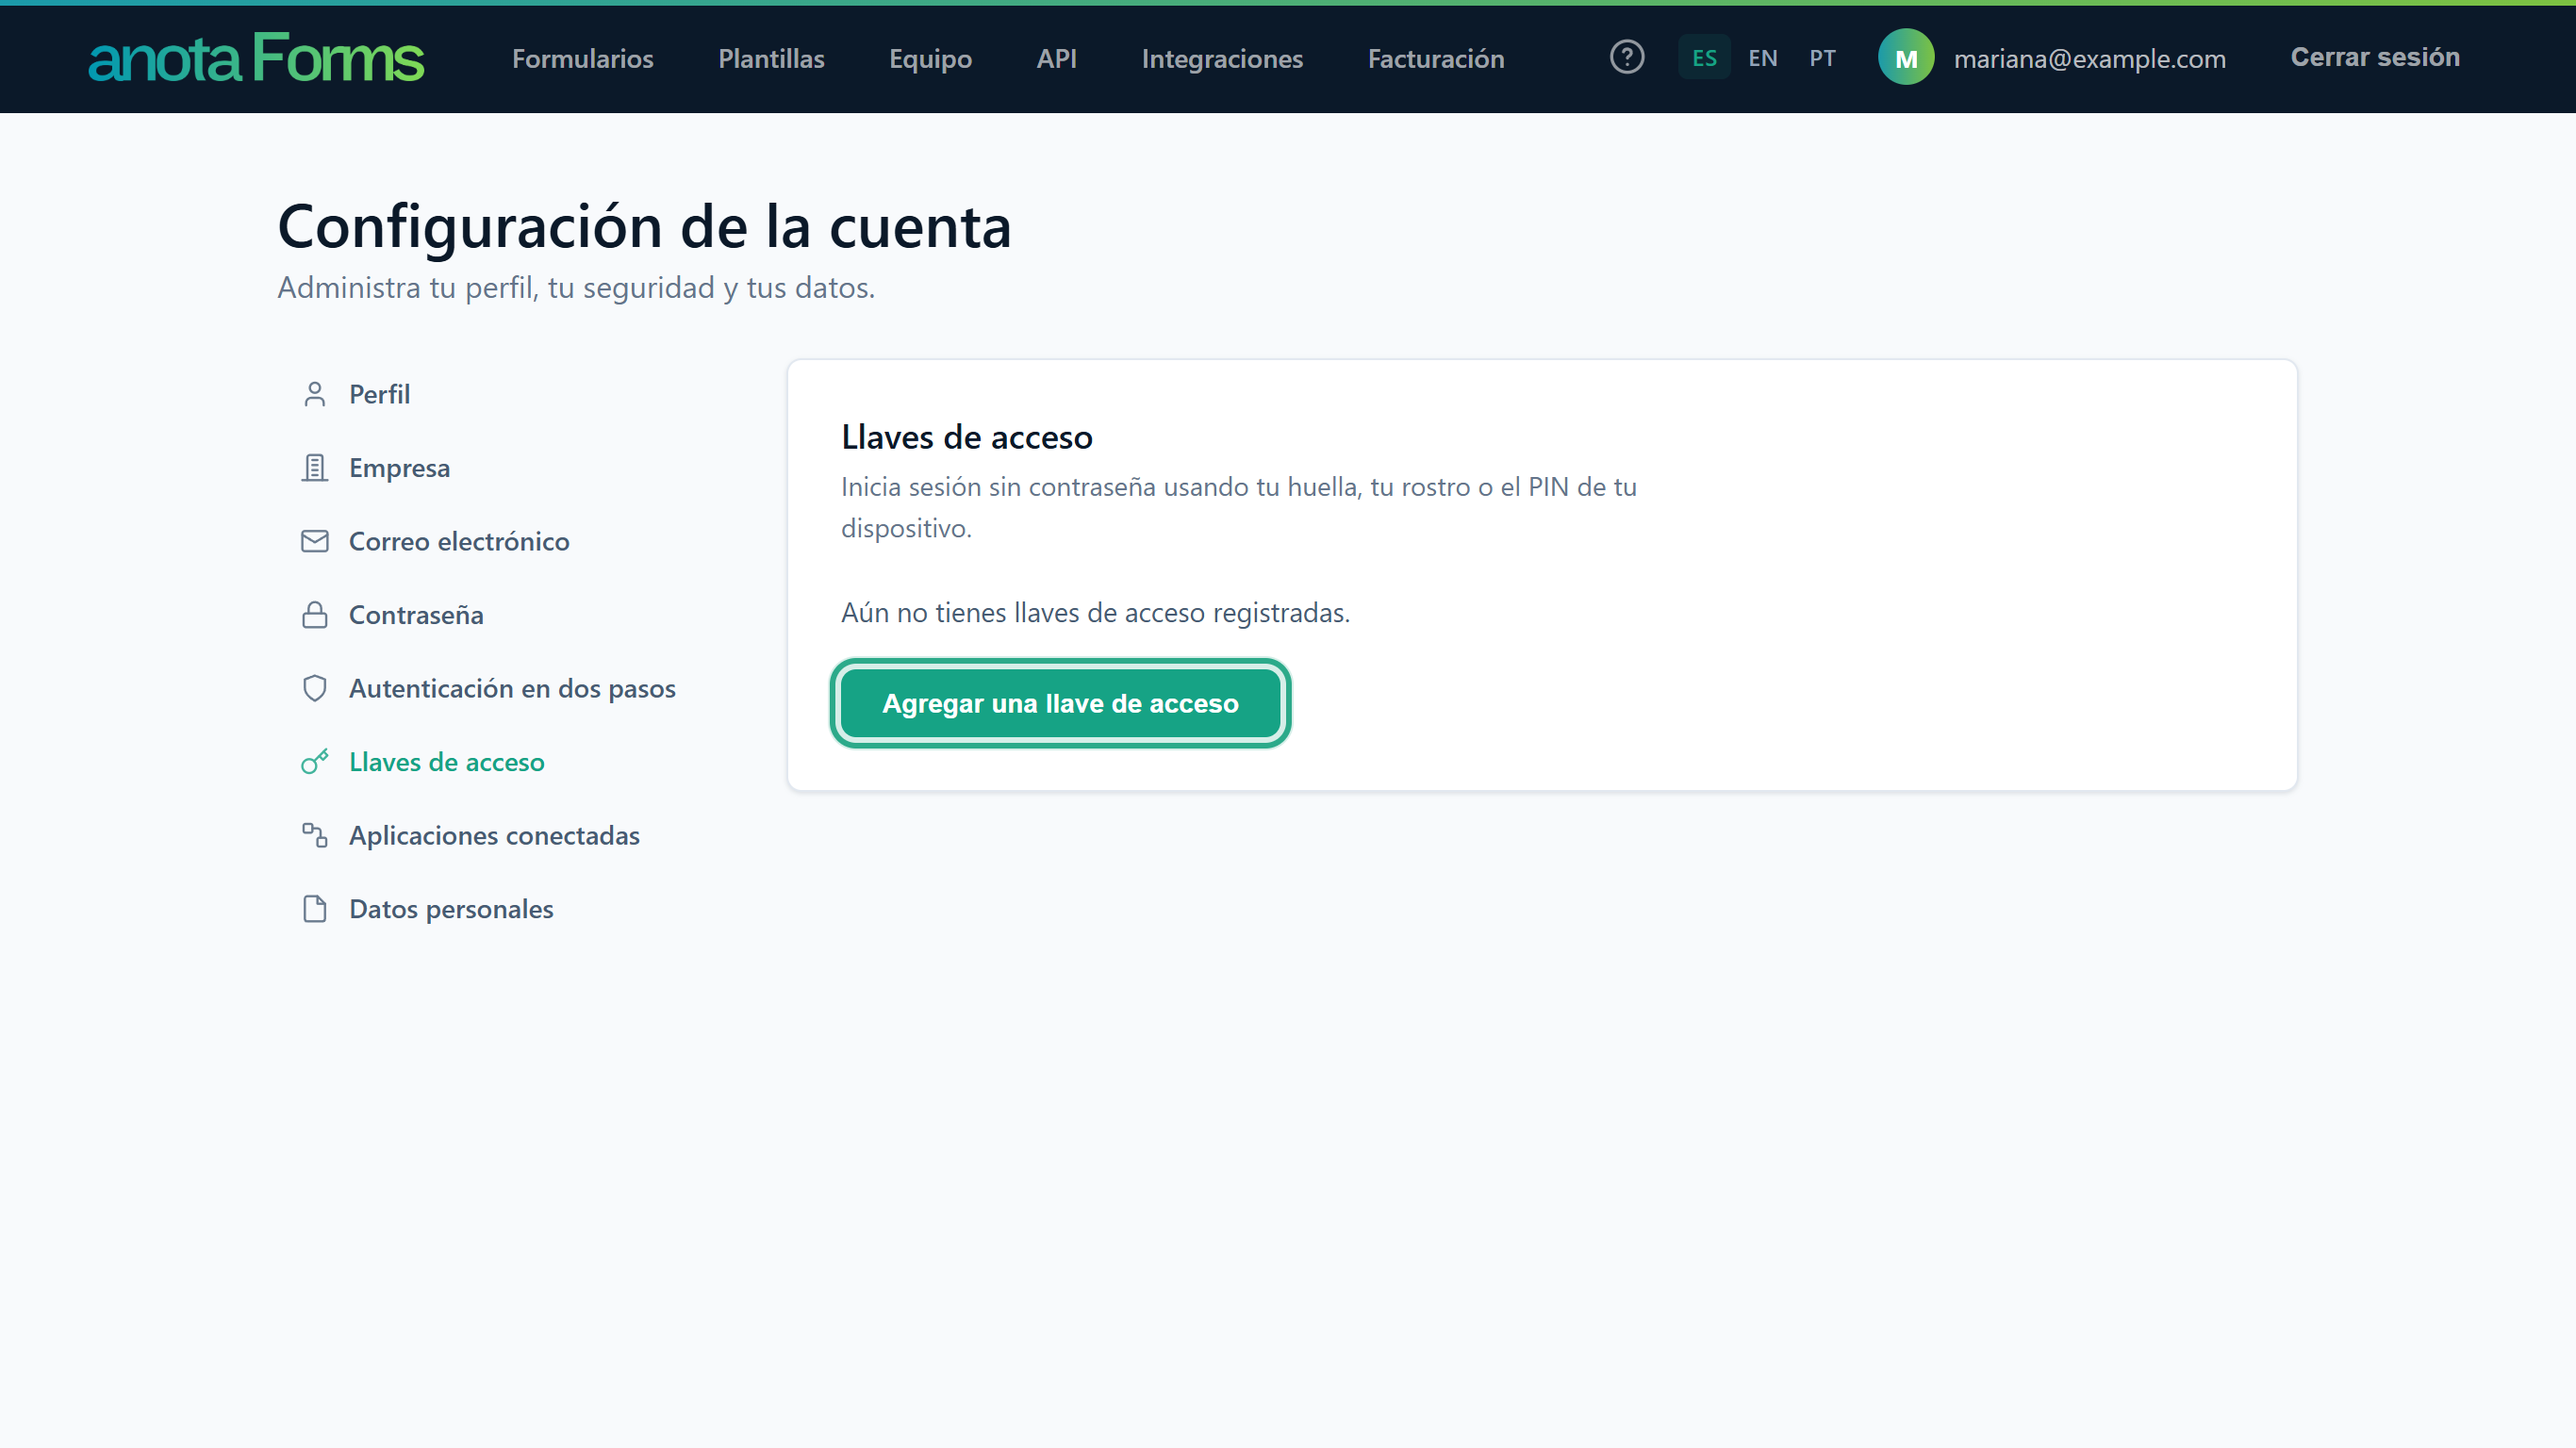The height and width of the screenshot is (1448, 2576).
Task: Click the Llaves de acceso key icon
Action: click(x=315, y=762)
